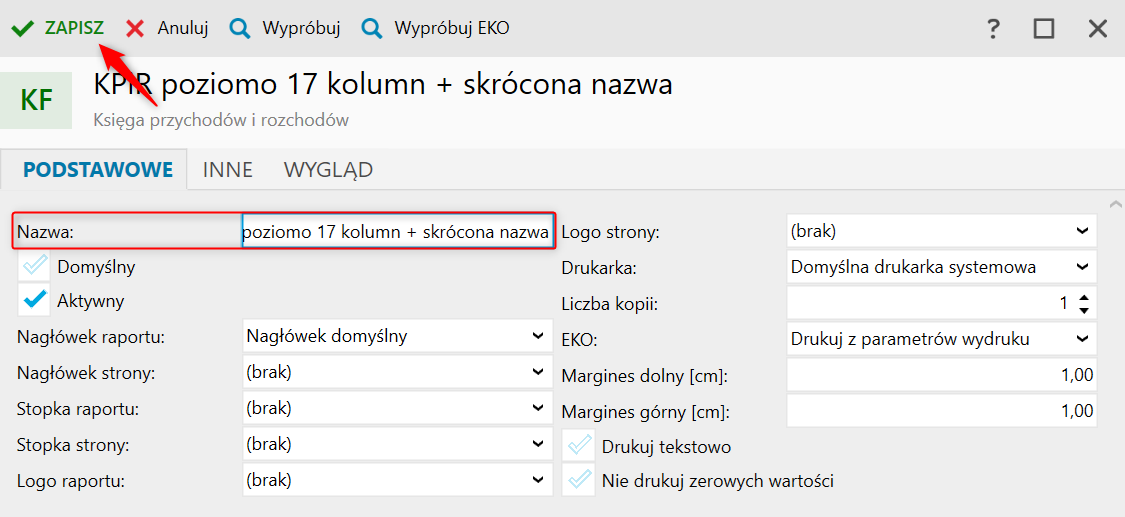Click the red X Anuluj icon

135,29
